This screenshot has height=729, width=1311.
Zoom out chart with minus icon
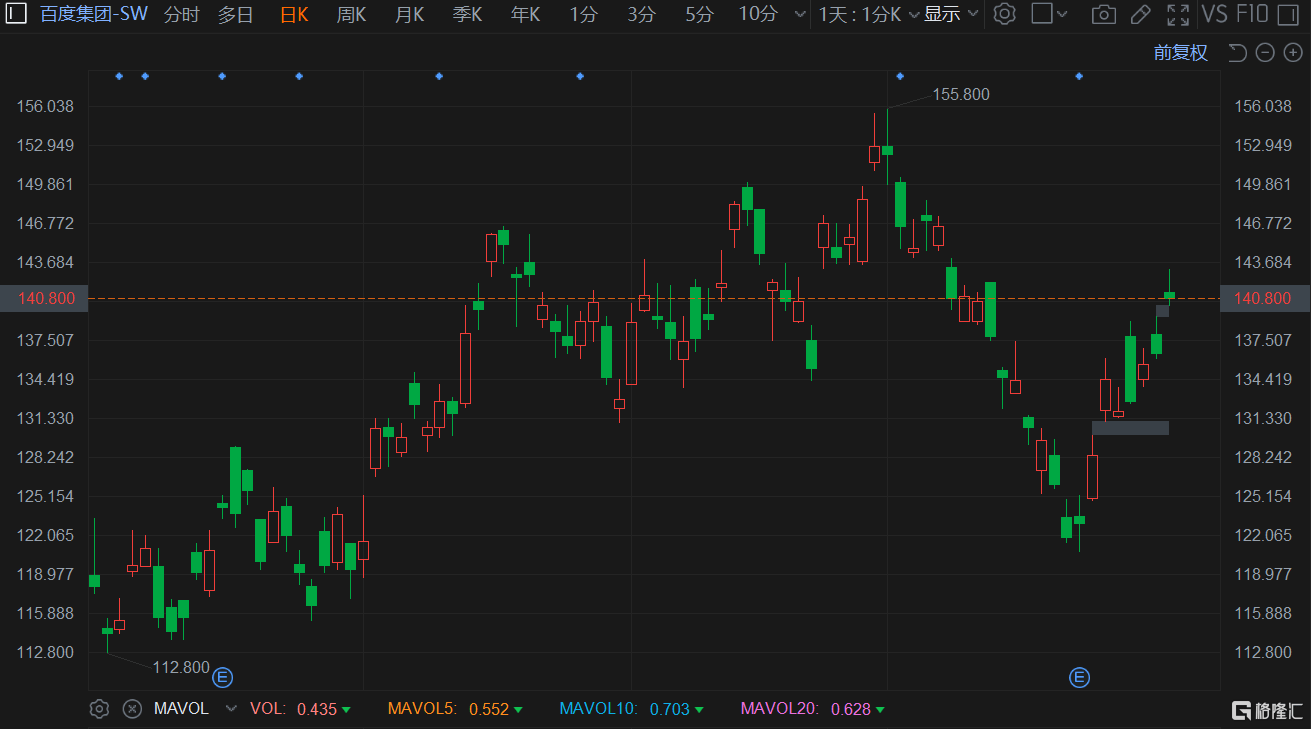(x=1265, y=53)
